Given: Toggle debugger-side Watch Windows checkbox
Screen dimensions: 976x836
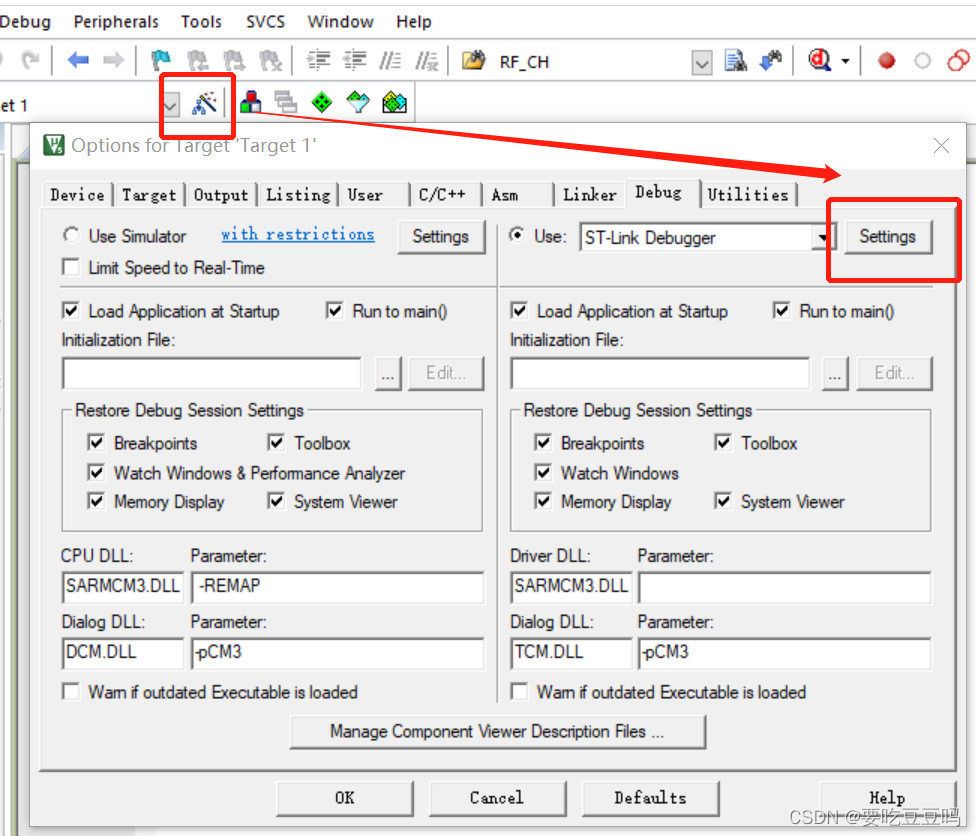Looking at the screenshot, I should (x=543, y=472).
